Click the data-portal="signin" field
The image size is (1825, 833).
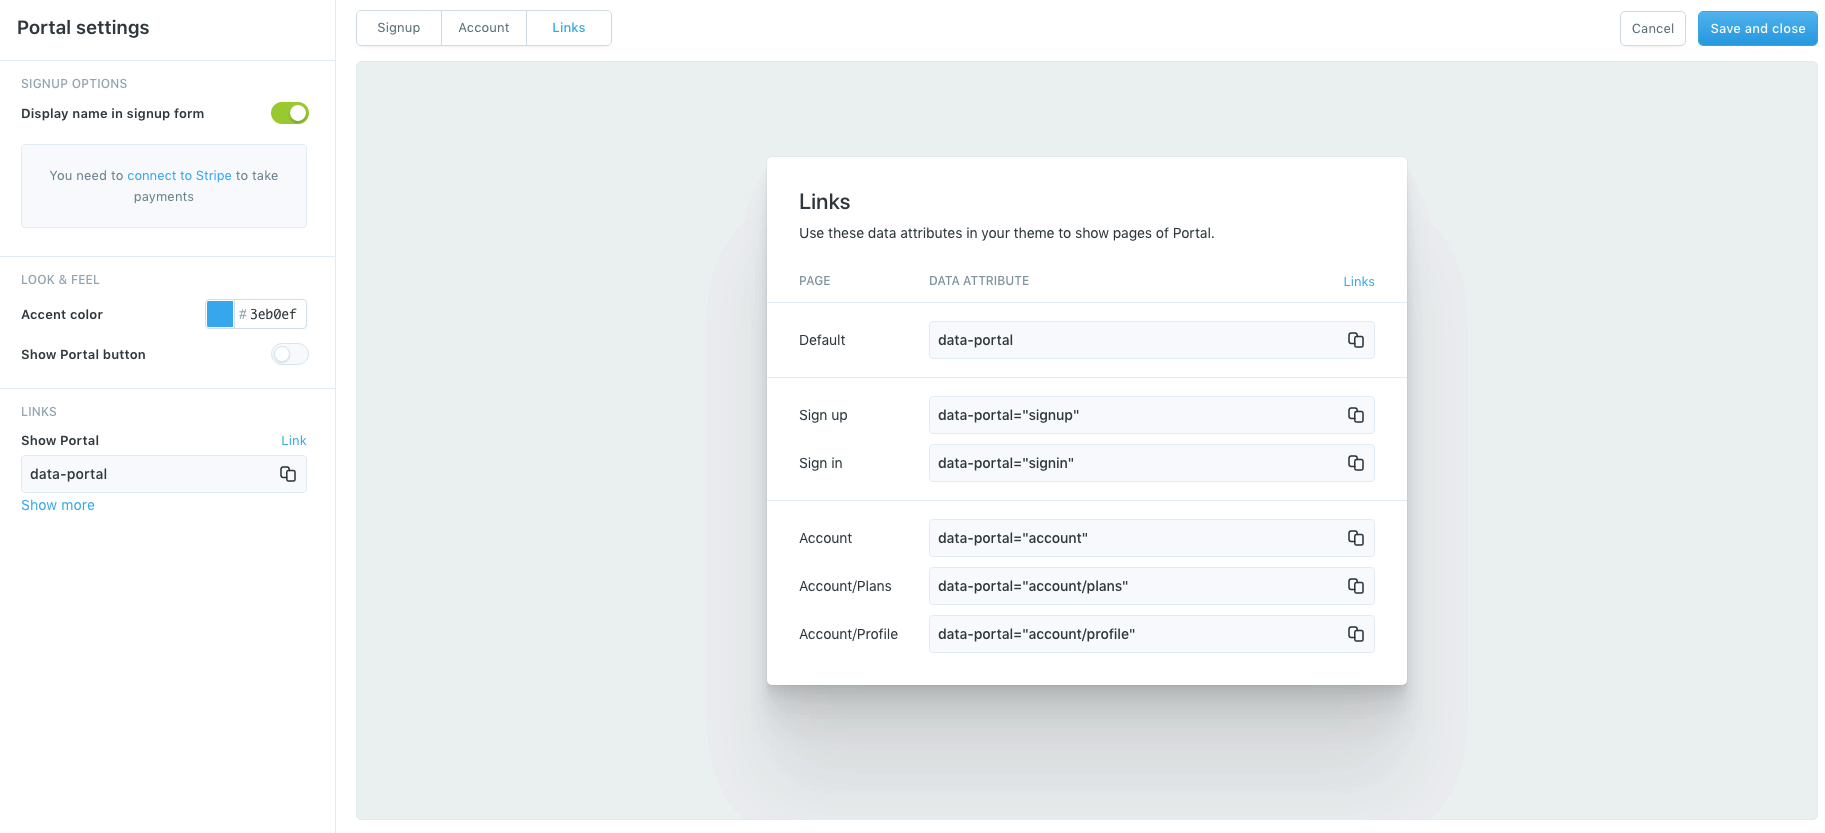[1151, 463]
